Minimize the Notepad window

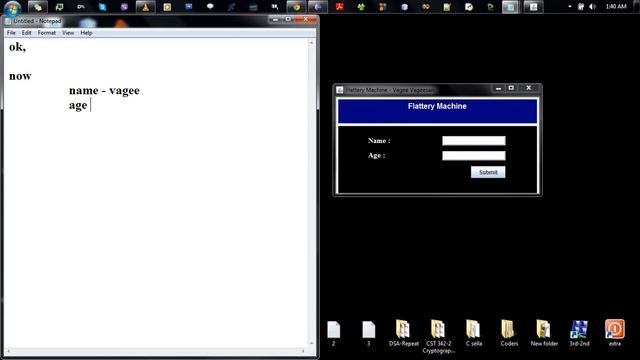pyautogui.click(x=276, y=19)
